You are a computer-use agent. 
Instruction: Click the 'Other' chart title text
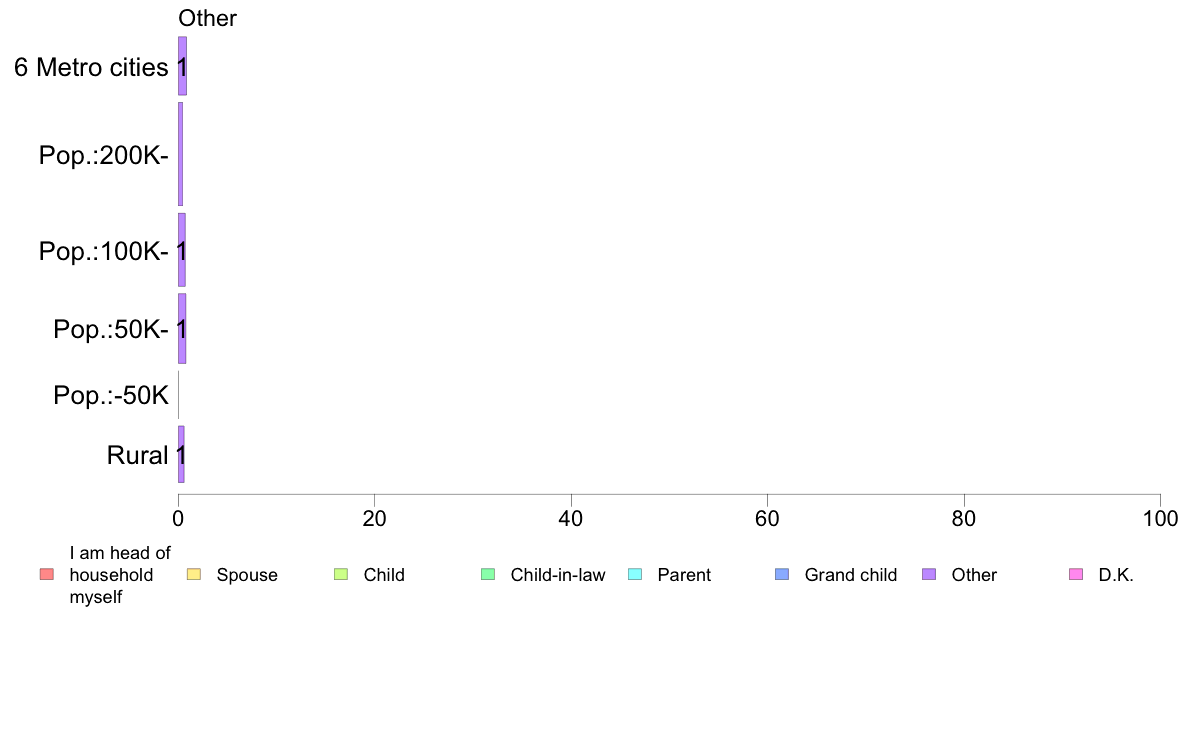point(208,18)
